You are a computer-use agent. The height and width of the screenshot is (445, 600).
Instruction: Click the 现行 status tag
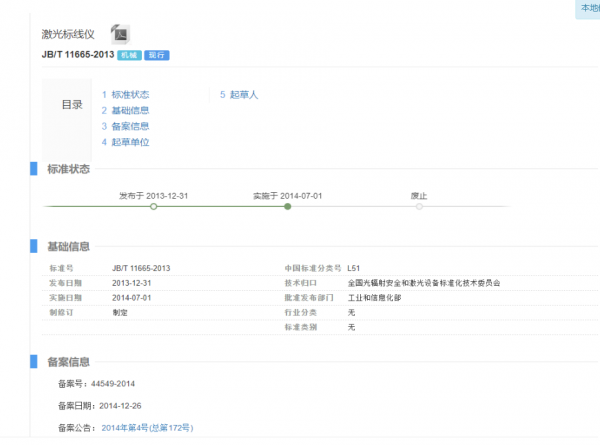[x=156, y=55]
